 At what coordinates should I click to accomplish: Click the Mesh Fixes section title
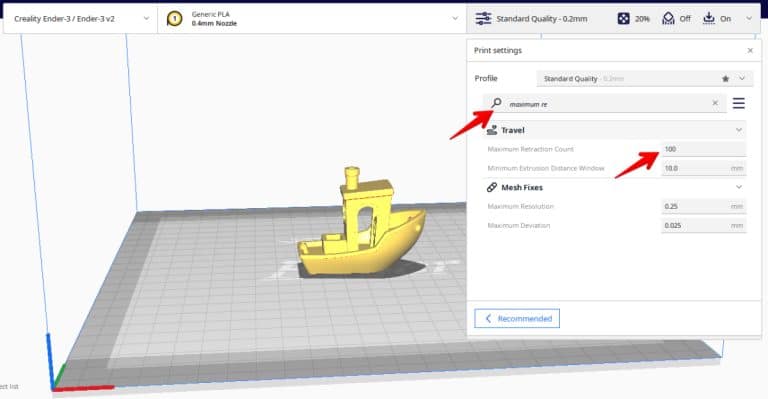(x=522, y=187)
